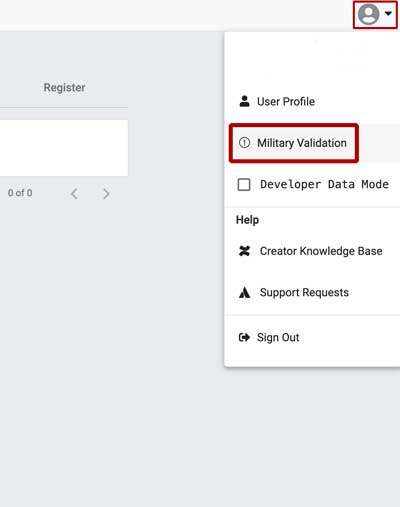Click the 0 of 0 pagination counter

20,193
